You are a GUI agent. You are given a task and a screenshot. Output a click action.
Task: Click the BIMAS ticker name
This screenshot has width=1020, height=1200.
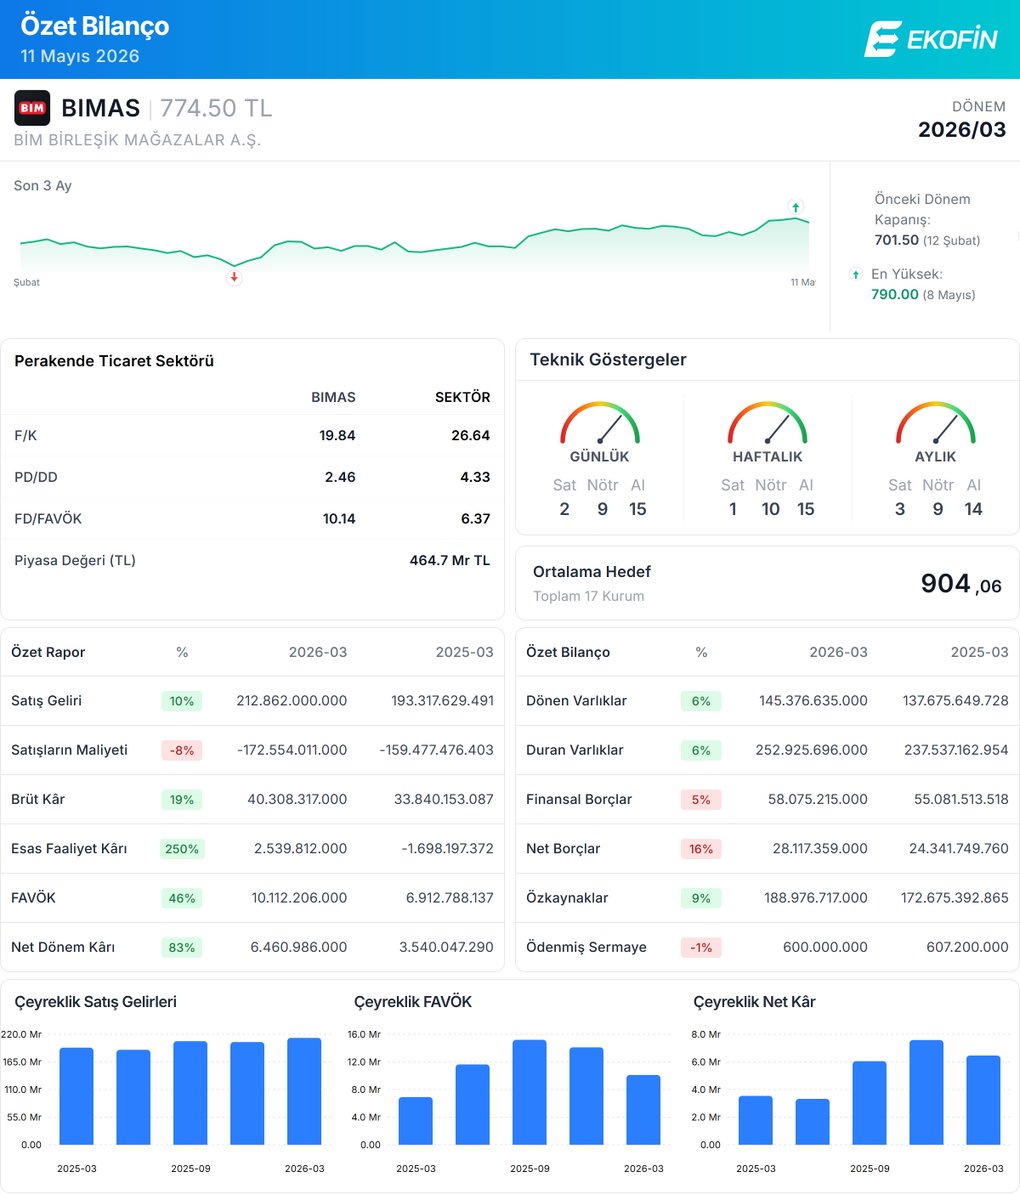(x=100, y=108)
